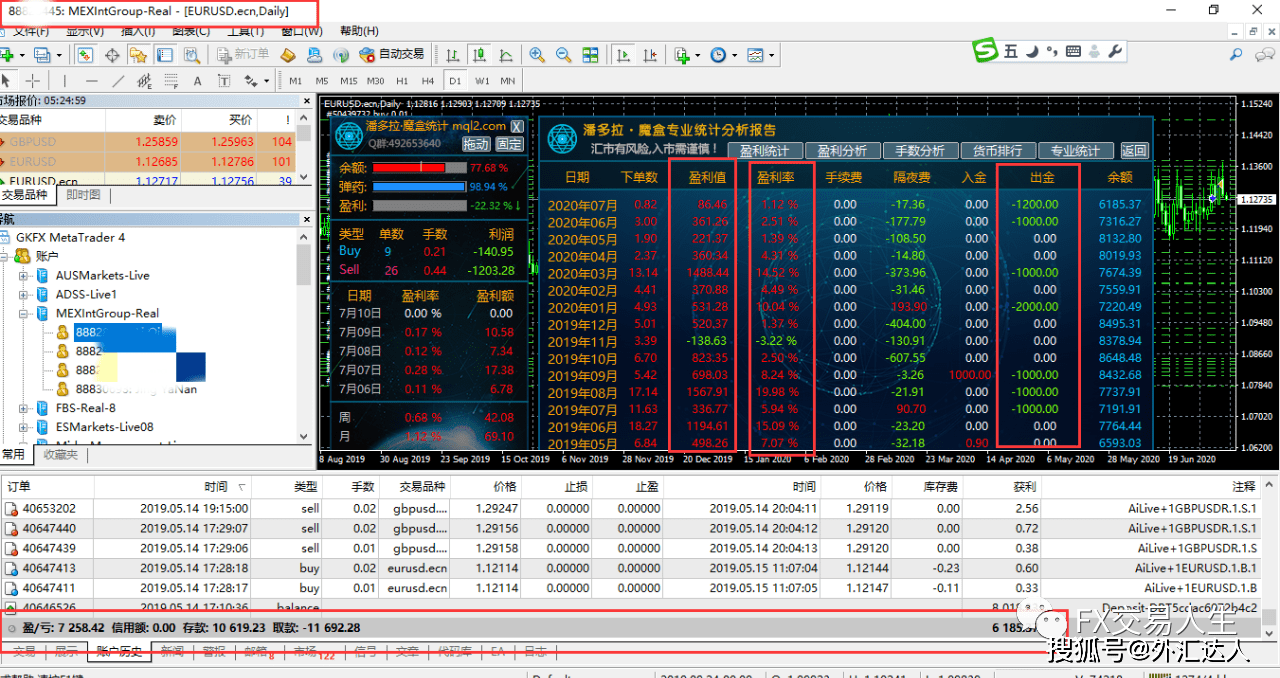Switch timeframe to H4
Image resolution: width=1280 pixels, height=678 pixels.
point(428,81)
